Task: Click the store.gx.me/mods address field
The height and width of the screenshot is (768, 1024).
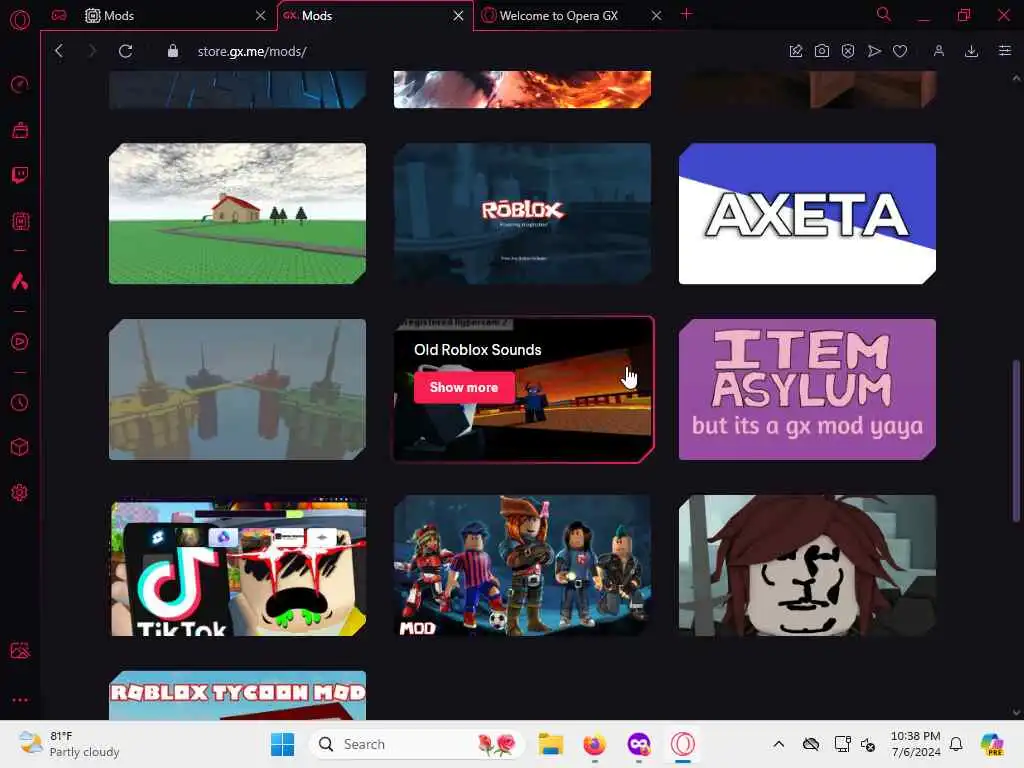Action: [252, 51]
